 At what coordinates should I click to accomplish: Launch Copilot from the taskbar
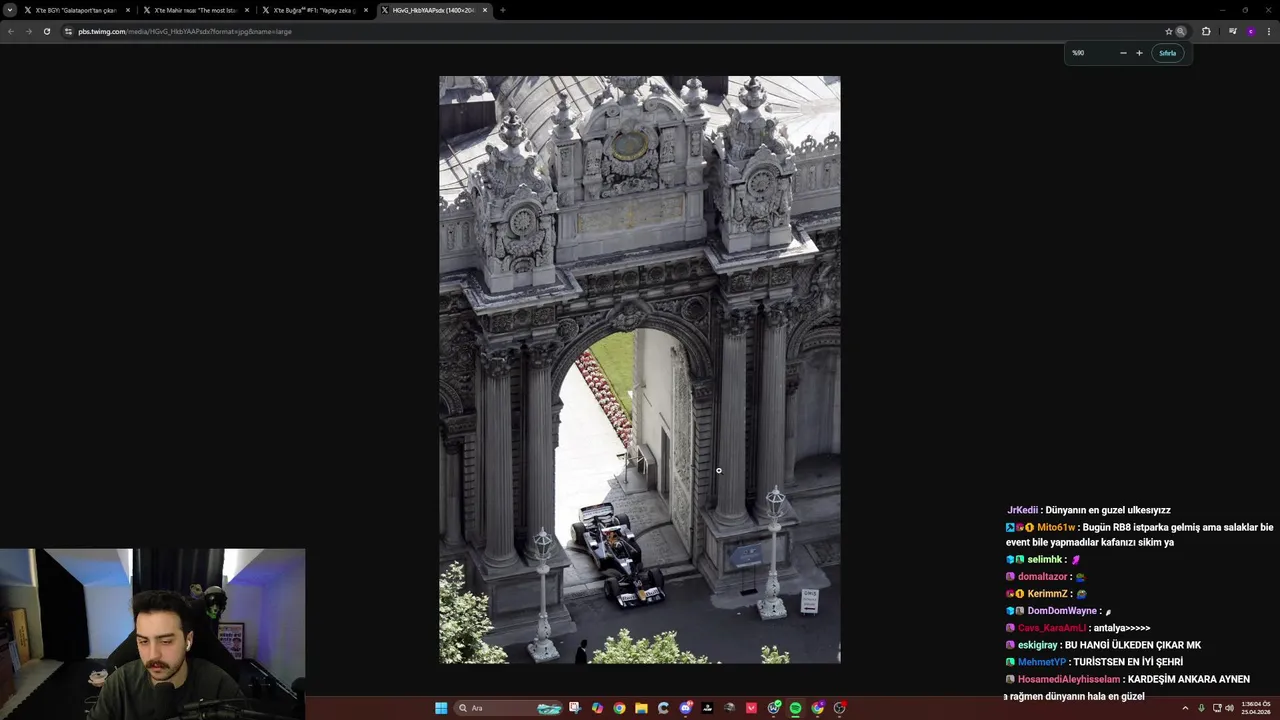pos(597,708)
